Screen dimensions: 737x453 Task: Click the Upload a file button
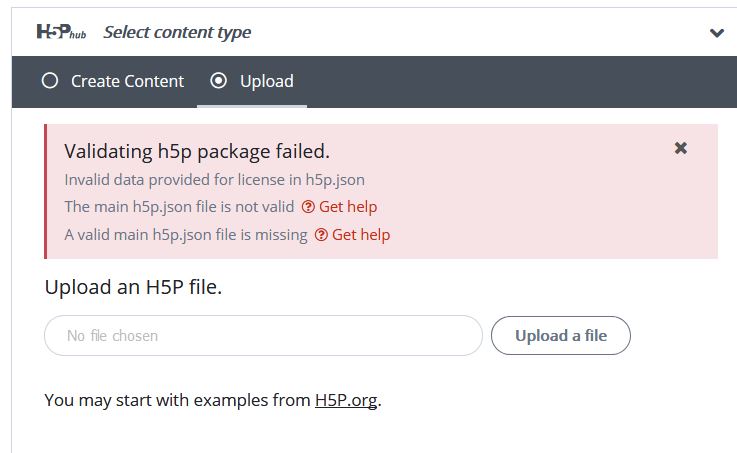coord(561,336)
